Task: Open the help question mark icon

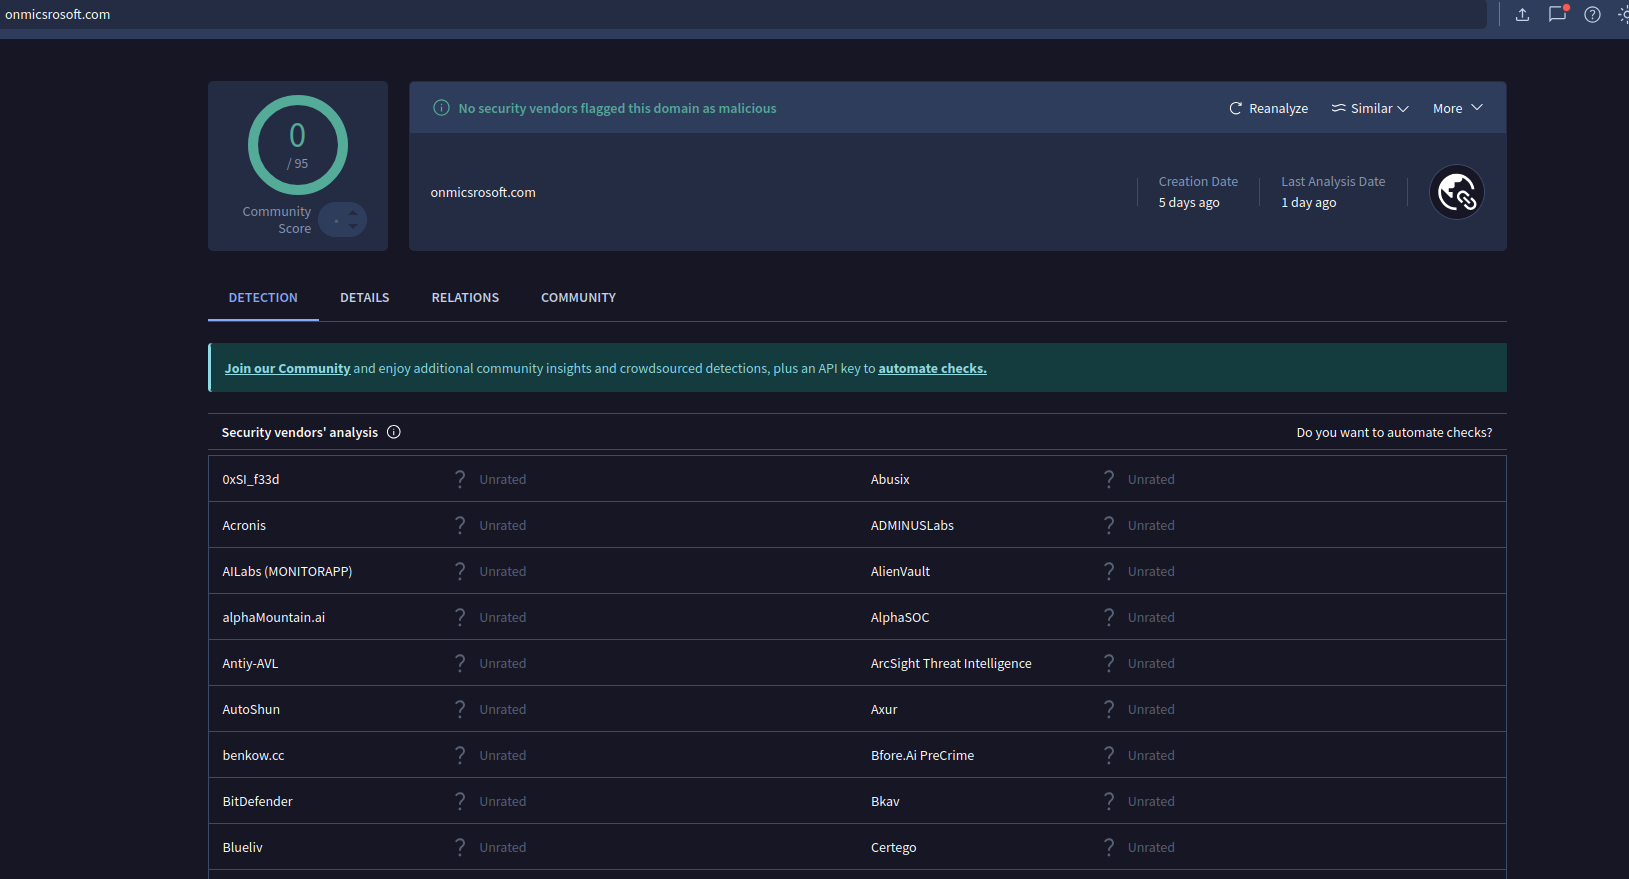Action: (1592, 14)
